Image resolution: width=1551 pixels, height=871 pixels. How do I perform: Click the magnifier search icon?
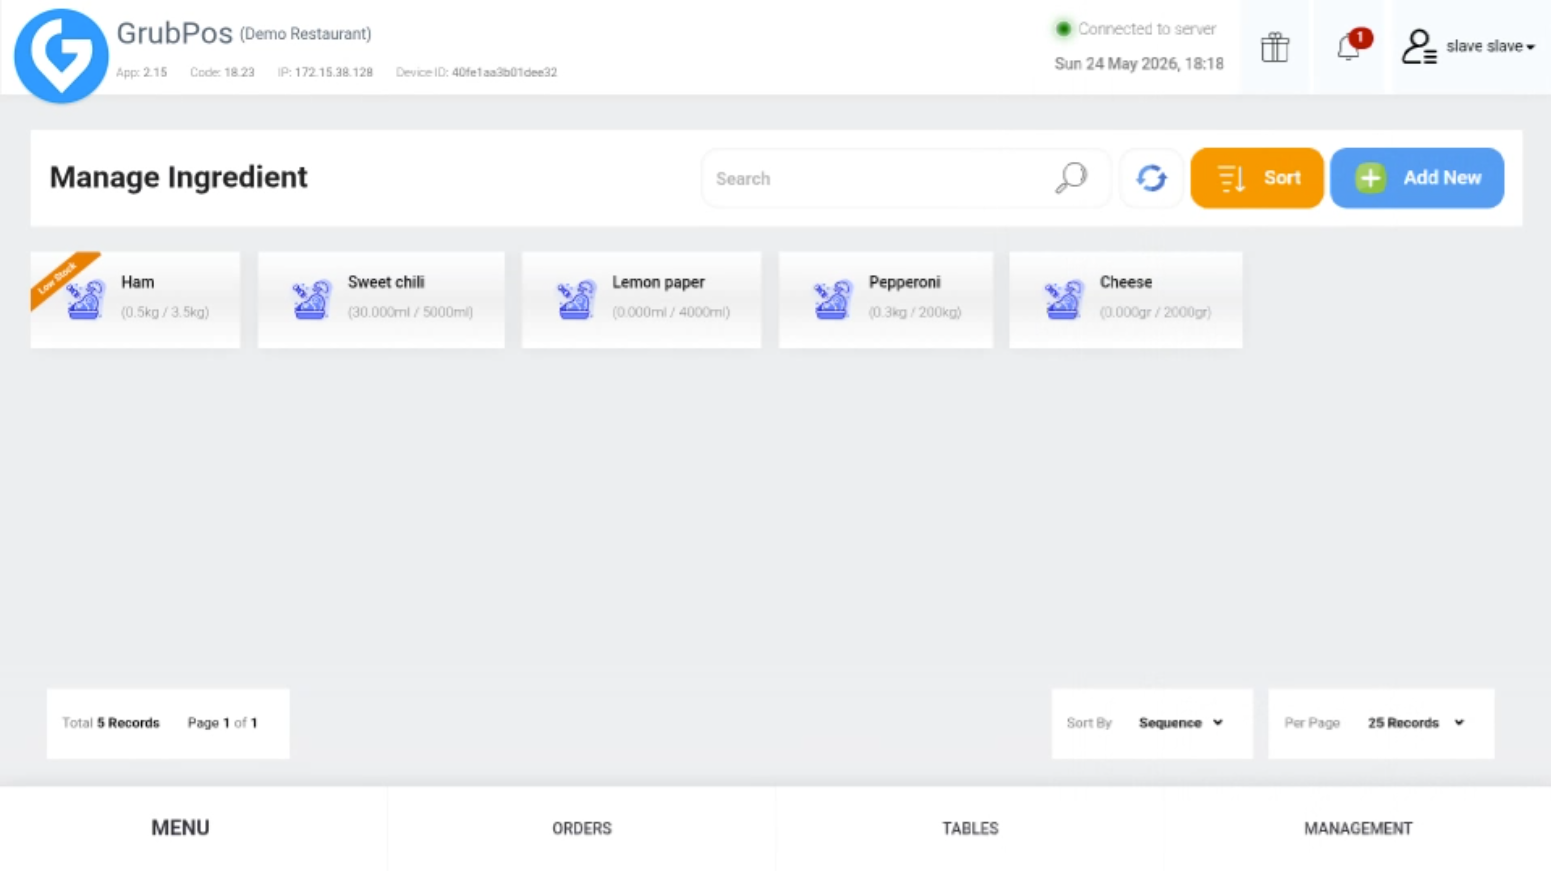(x=1070, y=178)
